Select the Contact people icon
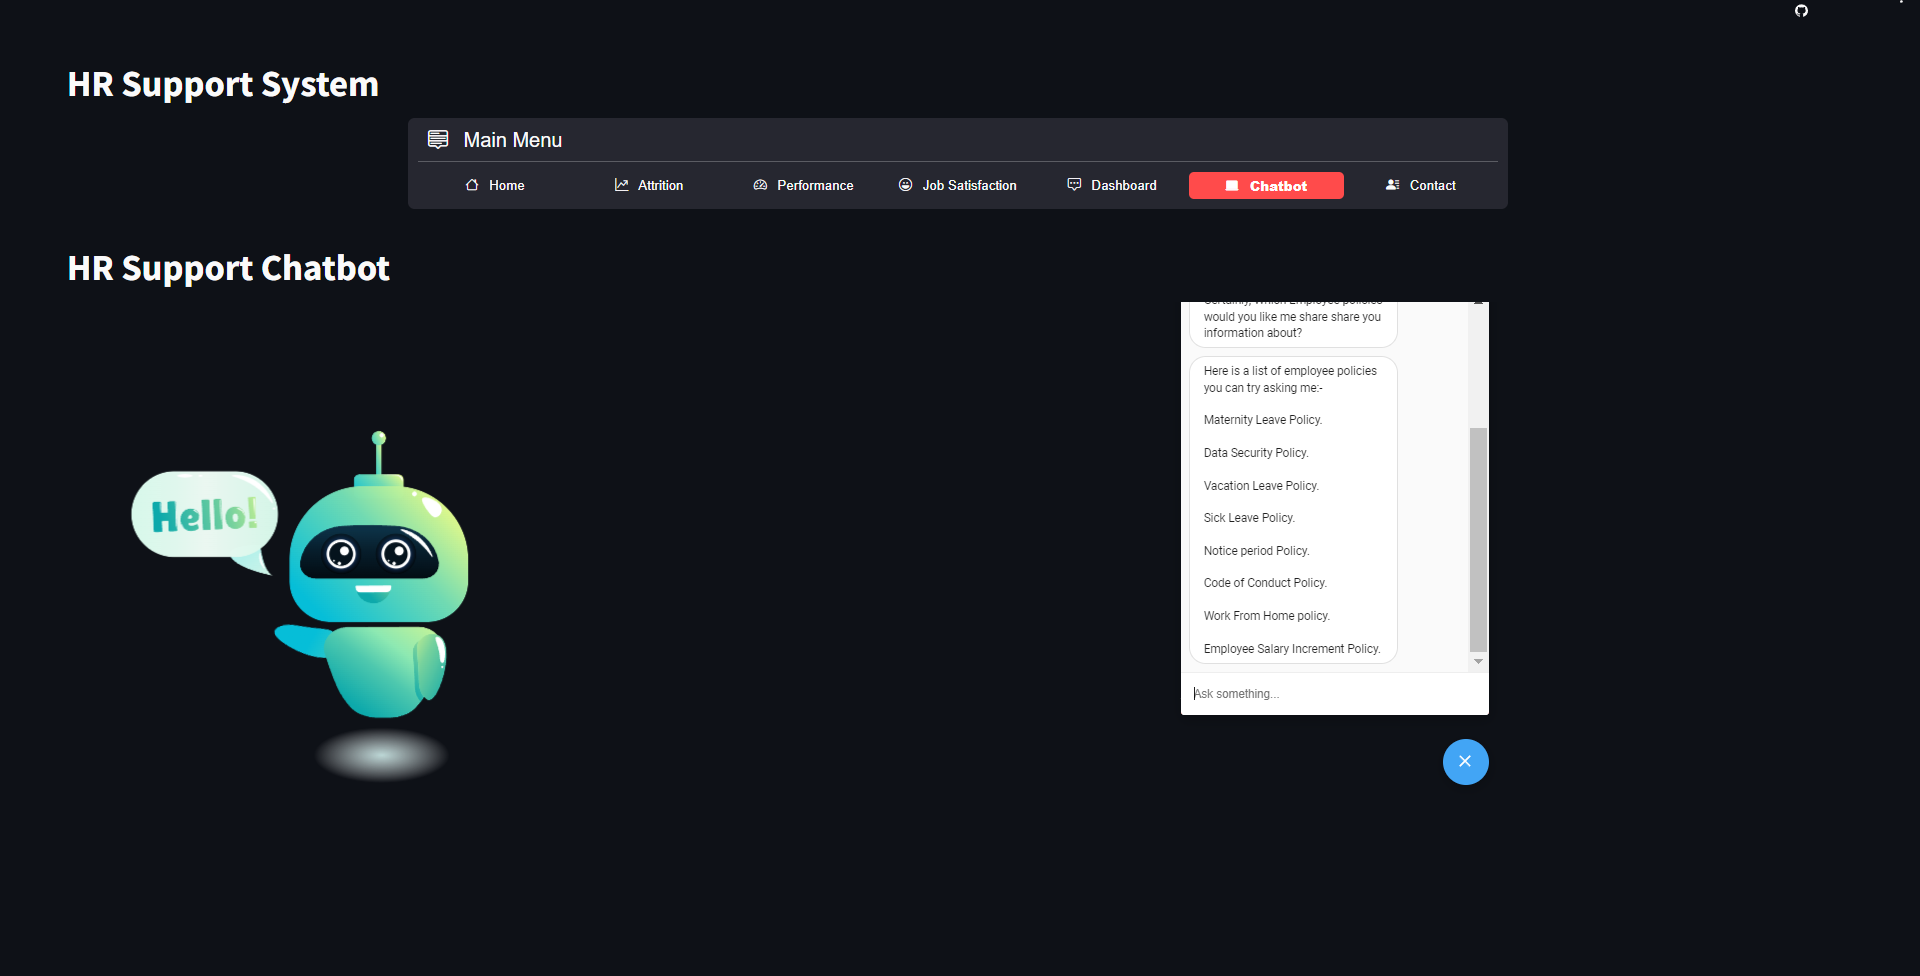Screen dimensions: 1920x976 tap(1392, 185)
